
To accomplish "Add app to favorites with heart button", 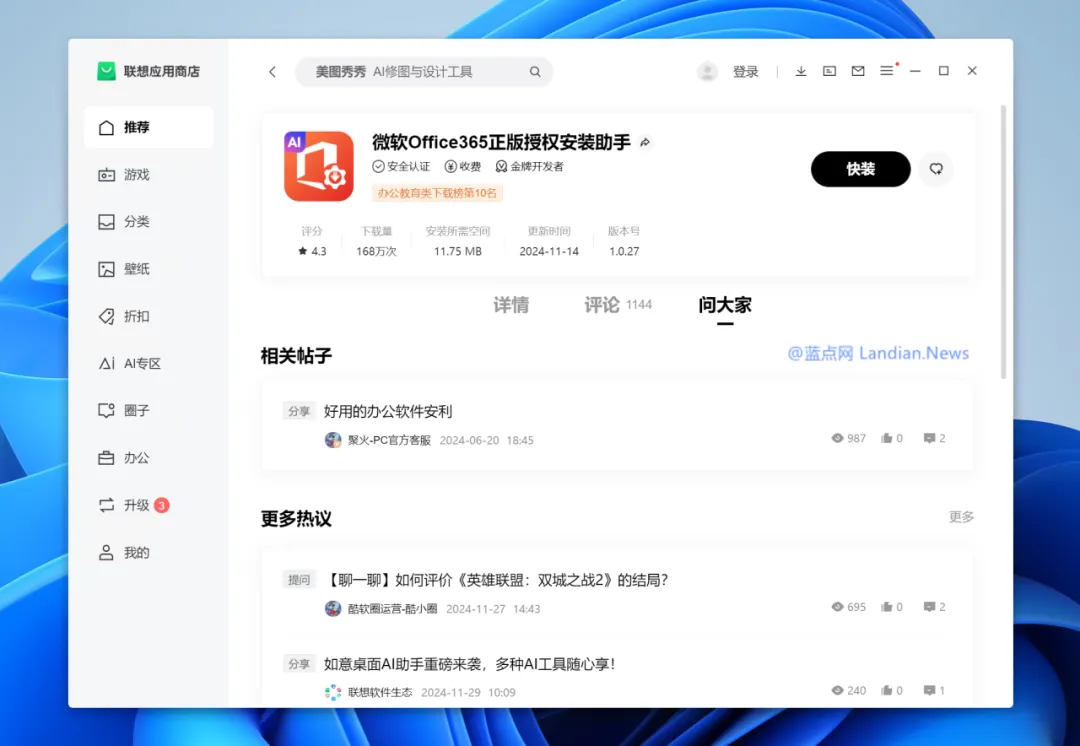I will pyautogui.click(x=936, y=169).
